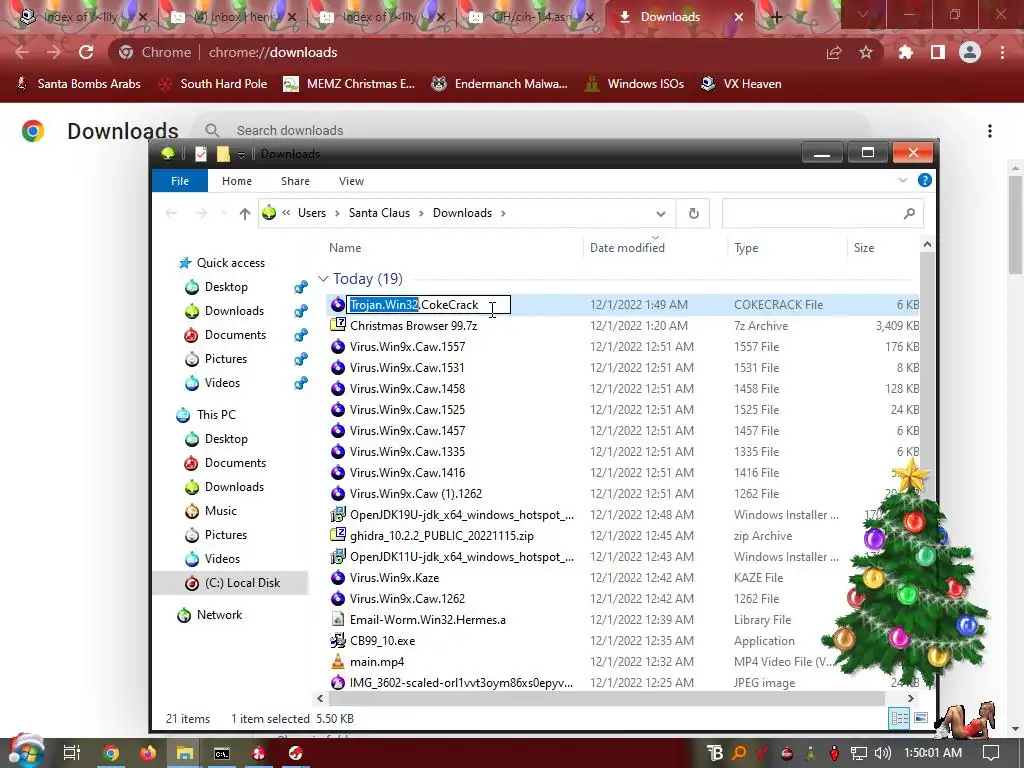Go up one folder level arrow

(245, 214)
